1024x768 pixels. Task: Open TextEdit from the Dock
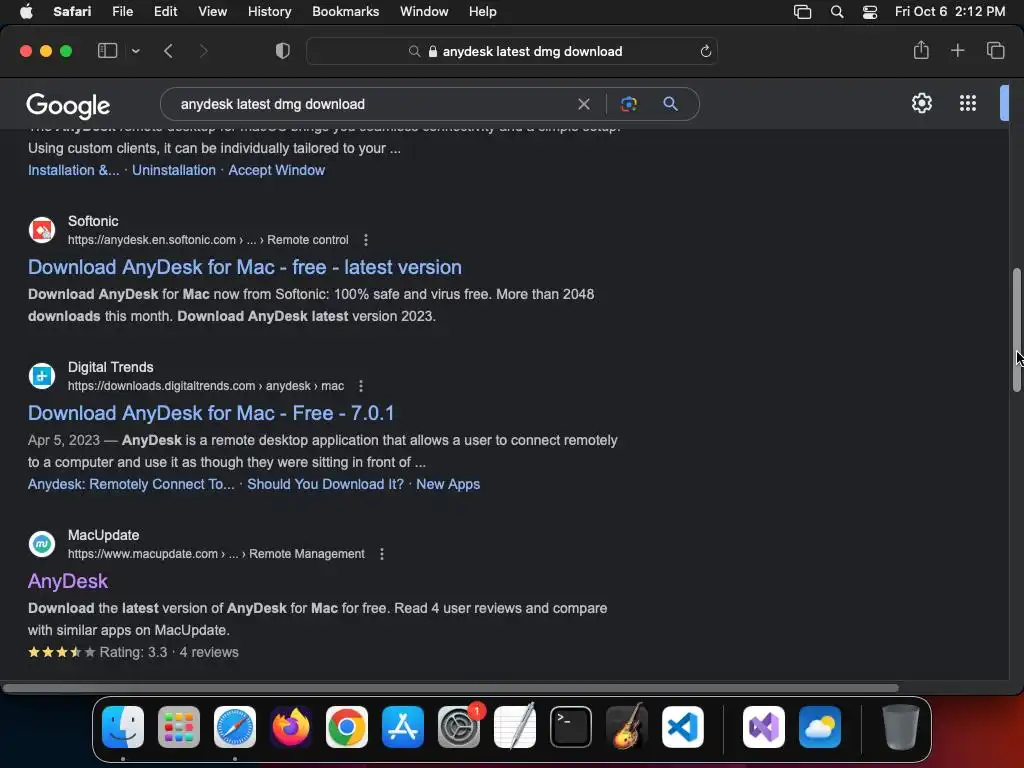515,727
